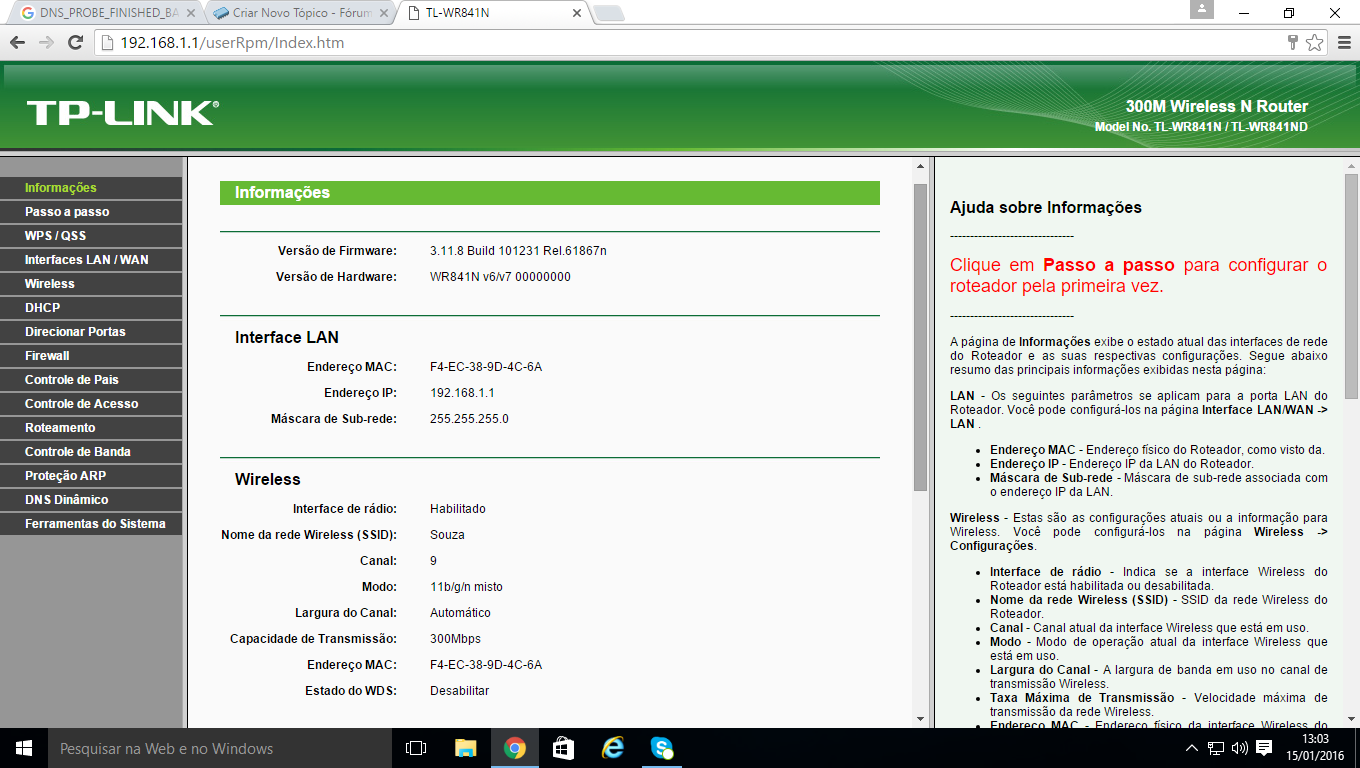Image resolution: width=1360 pixels, height=768 pixels.
Task: Open the Action Center notifications icon
Action: 1264,748
